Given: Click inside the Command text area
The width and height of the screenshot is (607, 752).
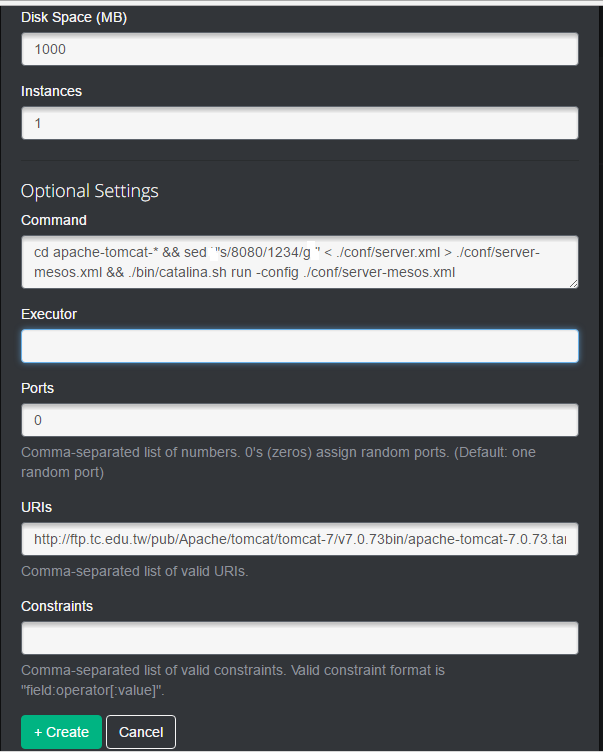Looking at the screenshot, I should point(299,262).
